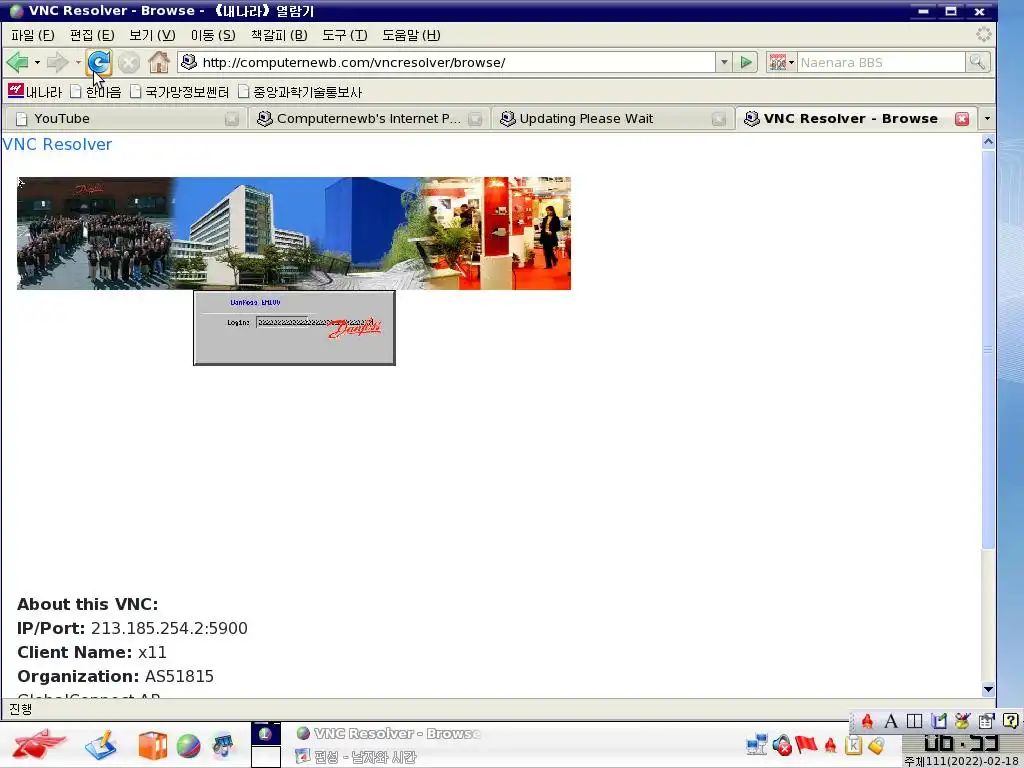Viewport: 1024px width, 768px height.
Task: Click the letter A icon in input toolbar
Action: [x=890, y=721]
